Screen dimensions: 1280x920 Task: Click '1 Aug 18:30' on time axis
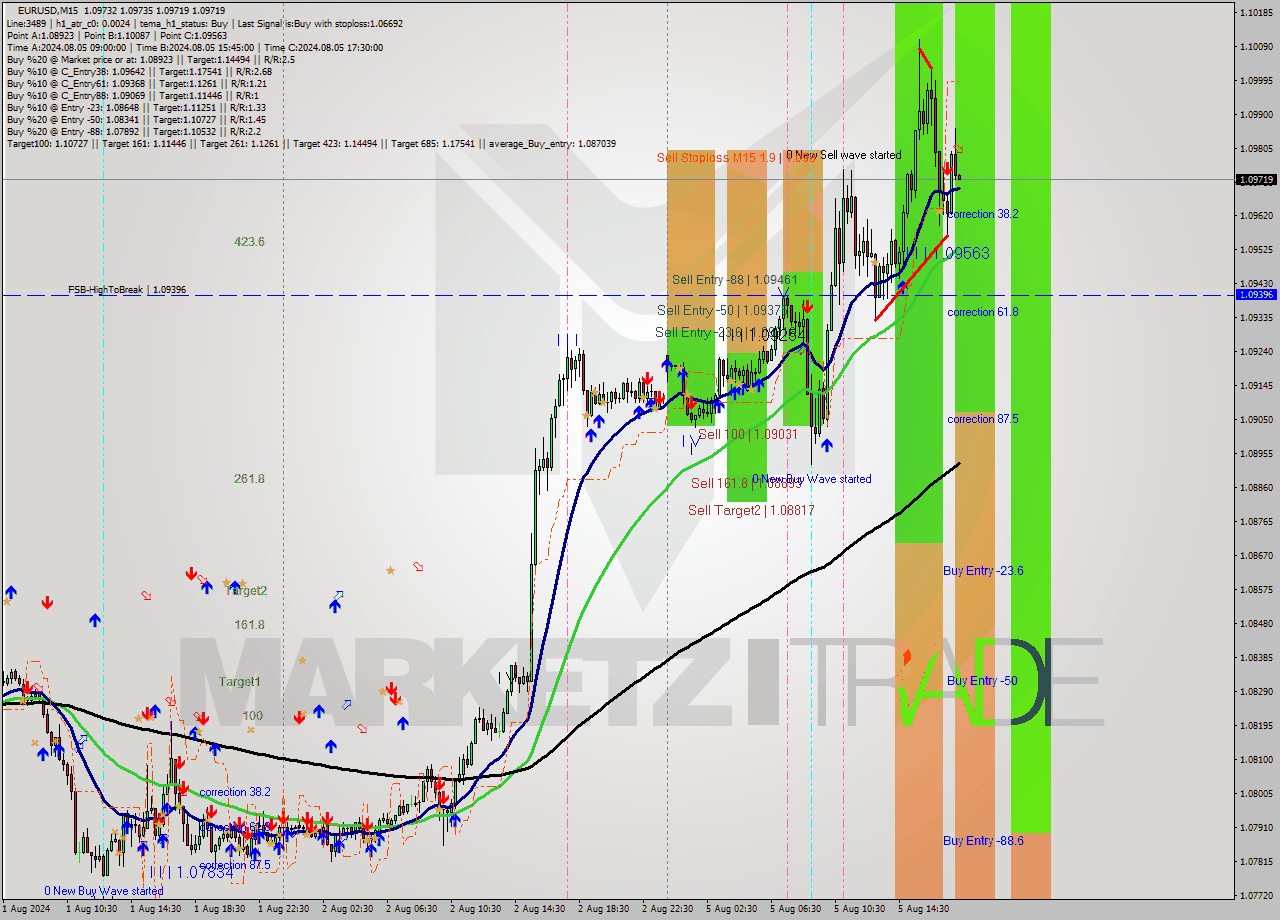pos(219,909)
